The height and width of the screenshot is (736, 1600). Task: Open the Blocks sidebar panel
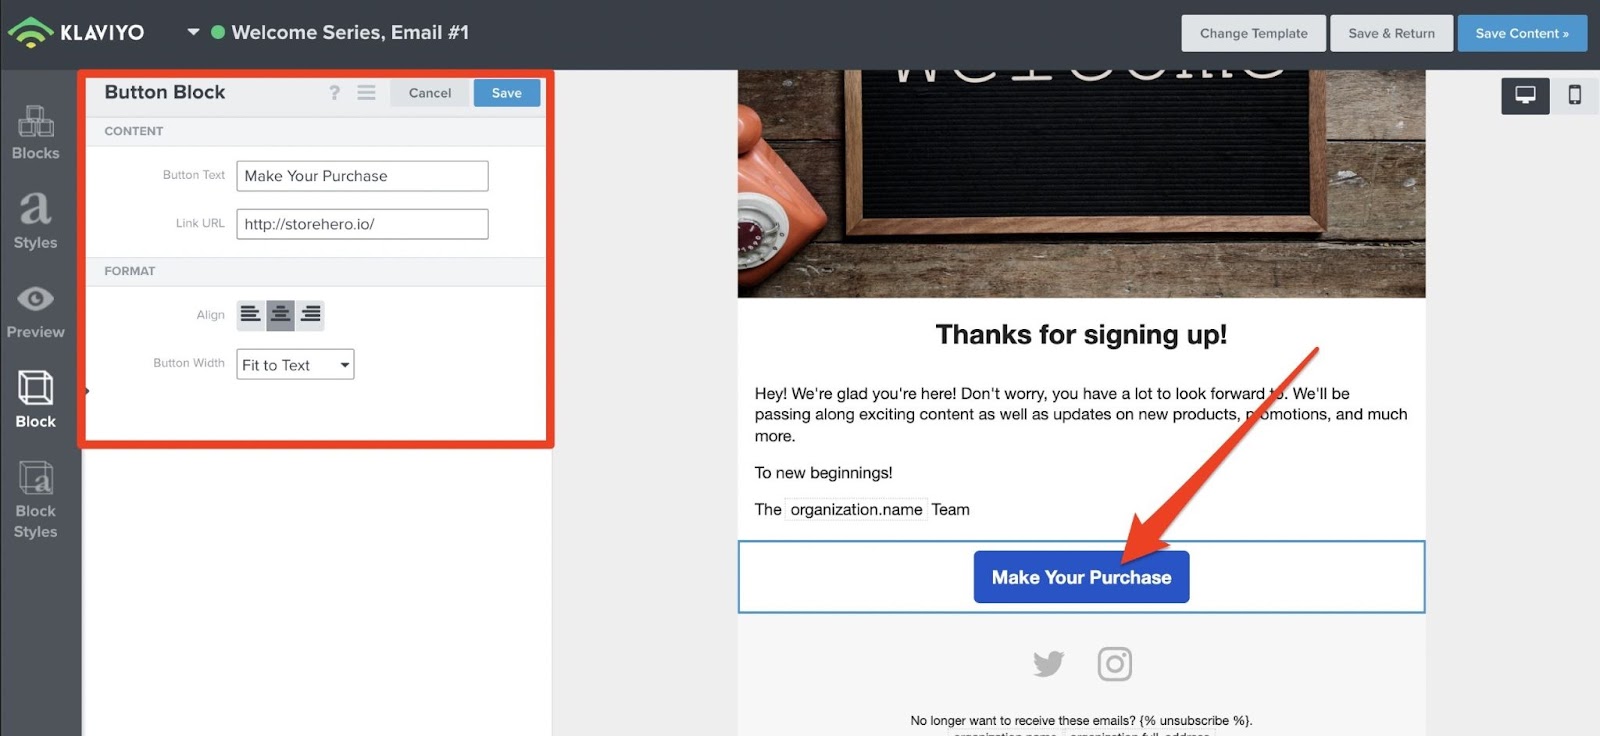36,133
